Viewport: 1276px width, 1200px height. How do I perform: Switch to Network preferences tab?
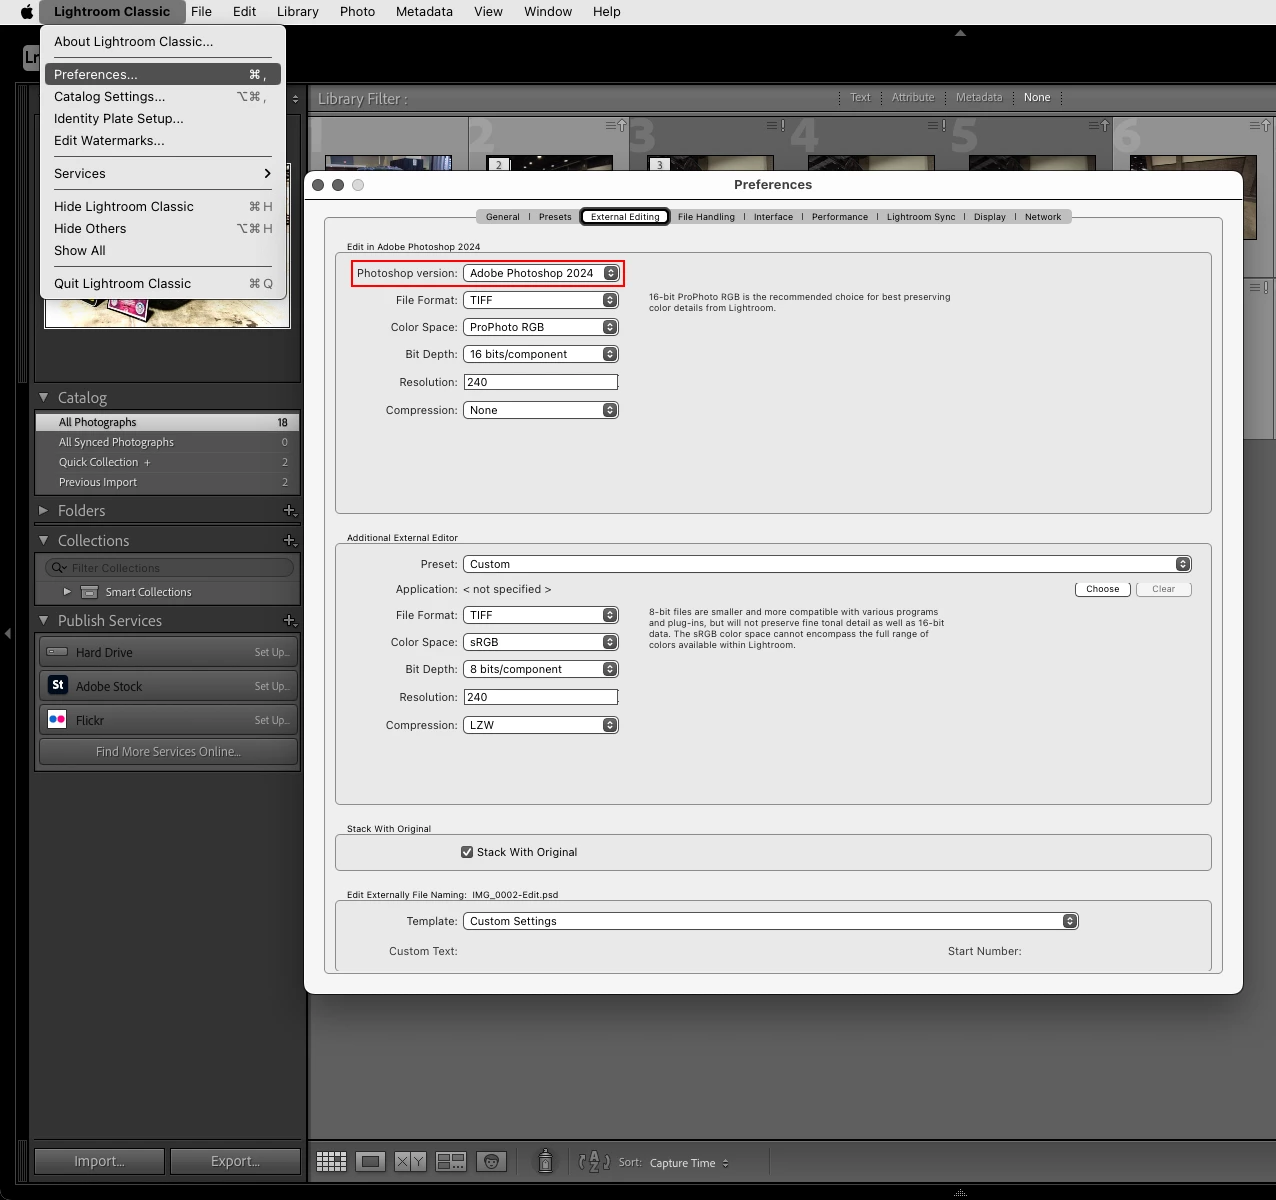[x=1043, y=217]
